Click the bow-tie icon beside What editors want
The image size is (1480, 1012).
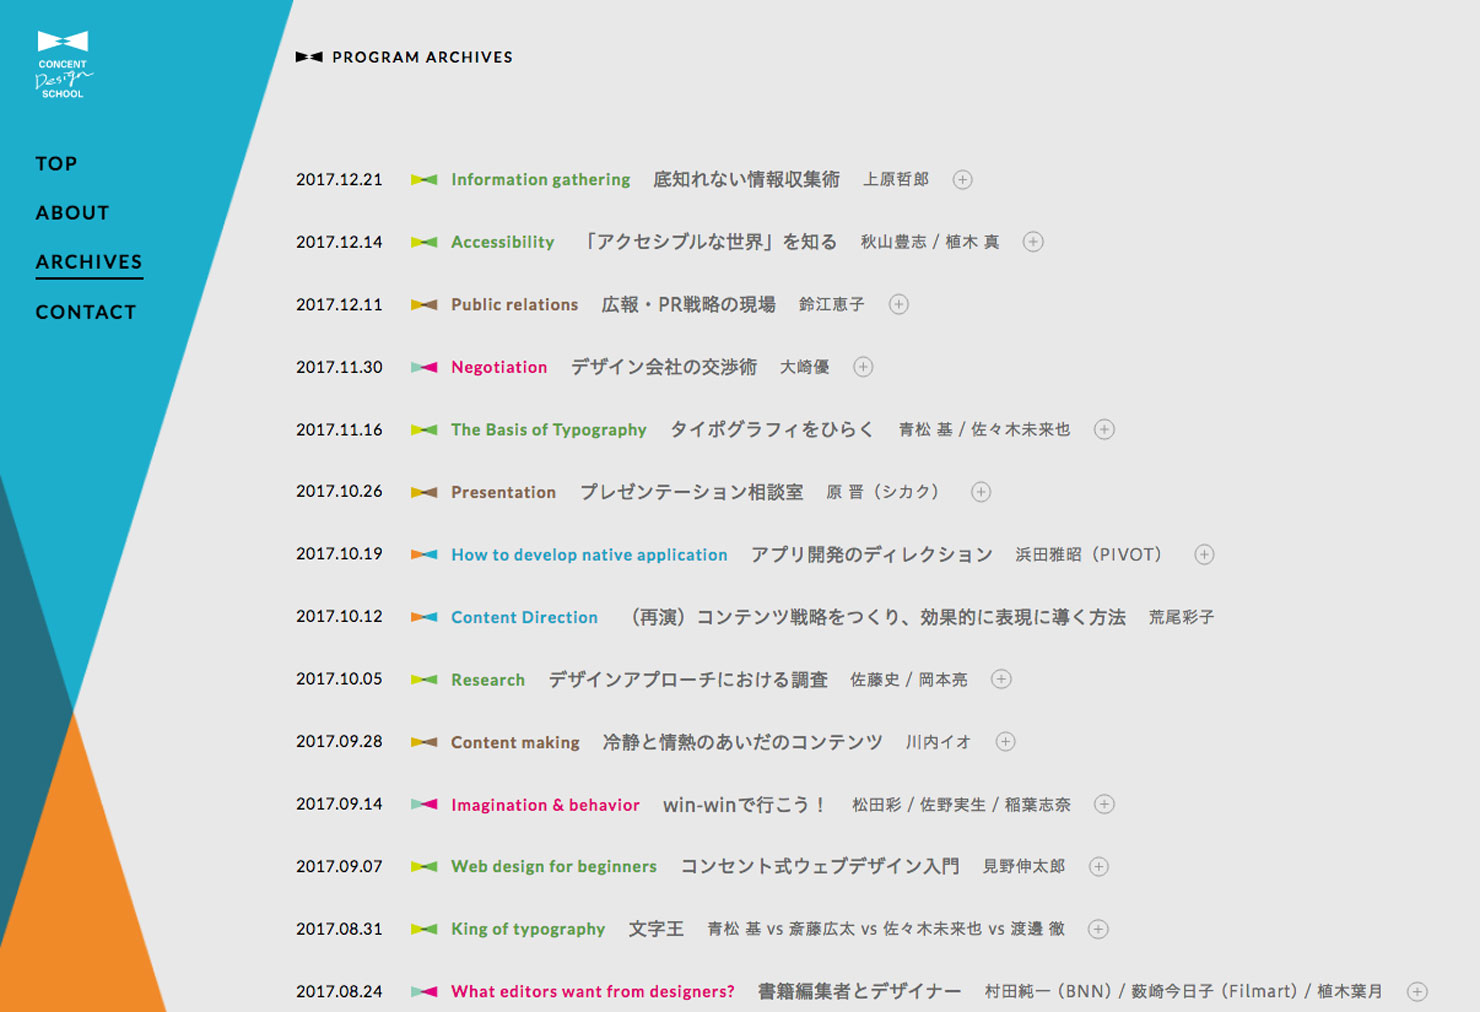pyautogui.click(x=424, y=992)
